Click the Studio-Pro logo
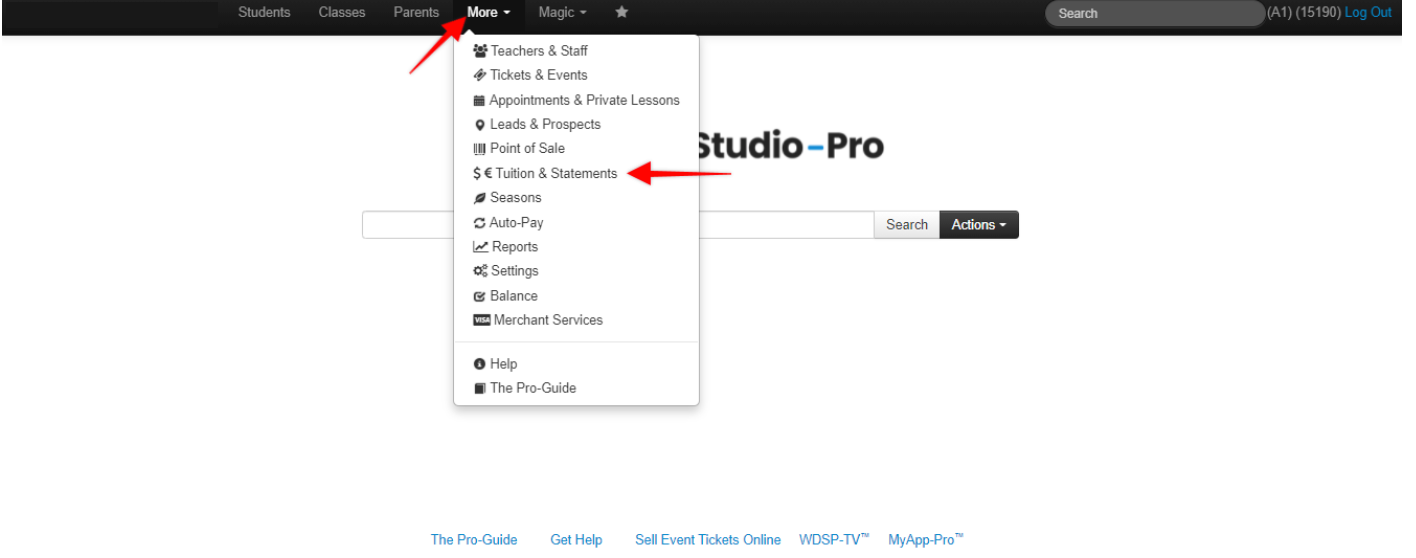Image resolution: width=1416 pixels, height=558 pixels. click(790, 146)
